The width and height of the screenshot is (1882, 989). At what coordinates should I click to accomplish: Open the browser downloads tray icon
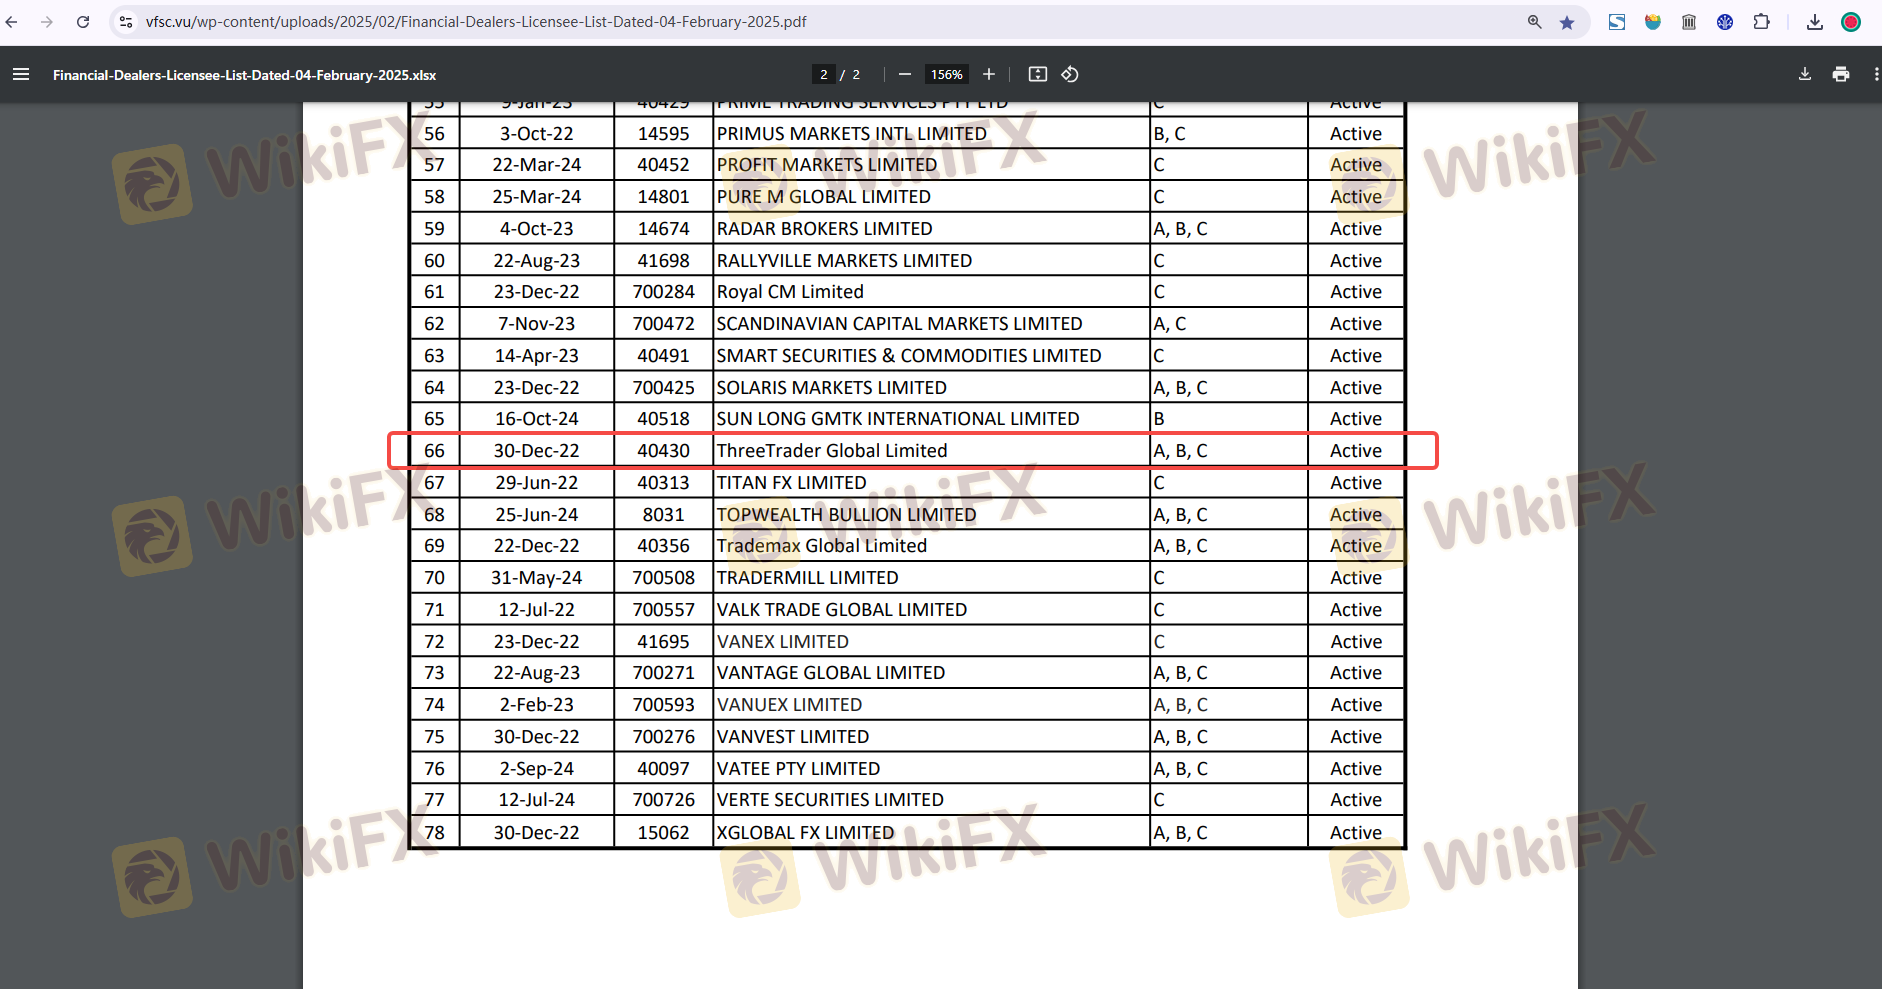click(x=1815, y=22)
